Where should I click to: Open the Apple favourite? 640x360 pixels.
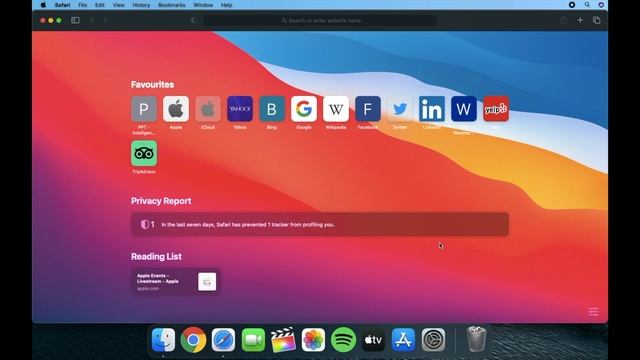(x=176, y=109)
